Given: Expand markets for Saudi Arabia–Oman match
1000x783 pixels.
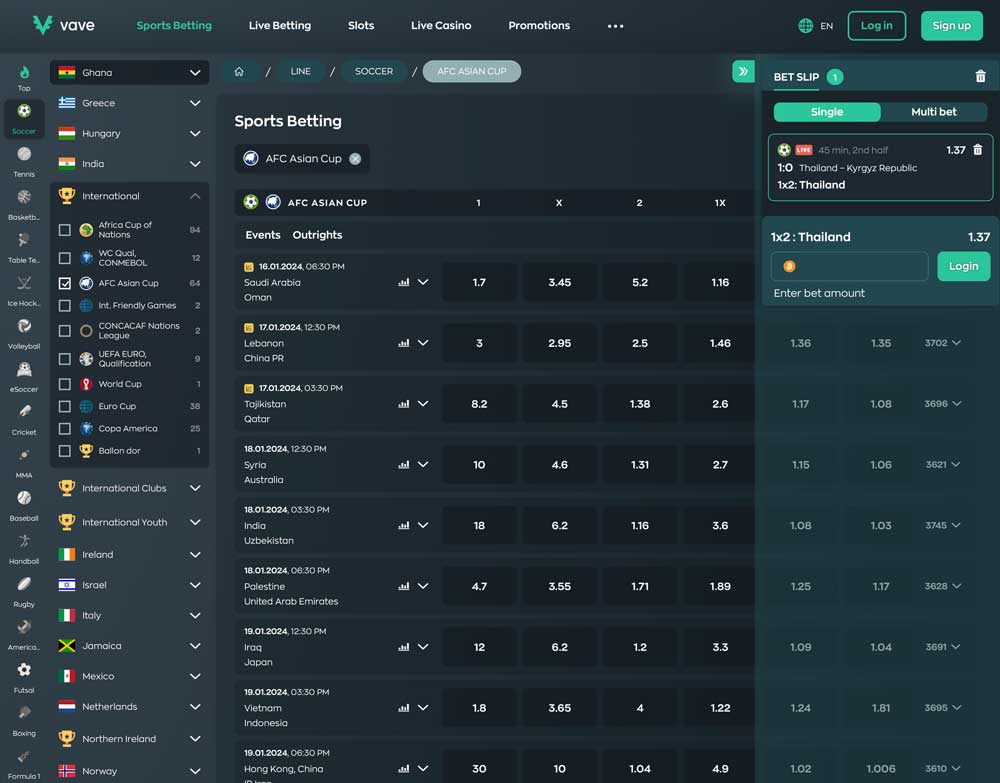Looking at the screenshot, I should pos(423,282).
